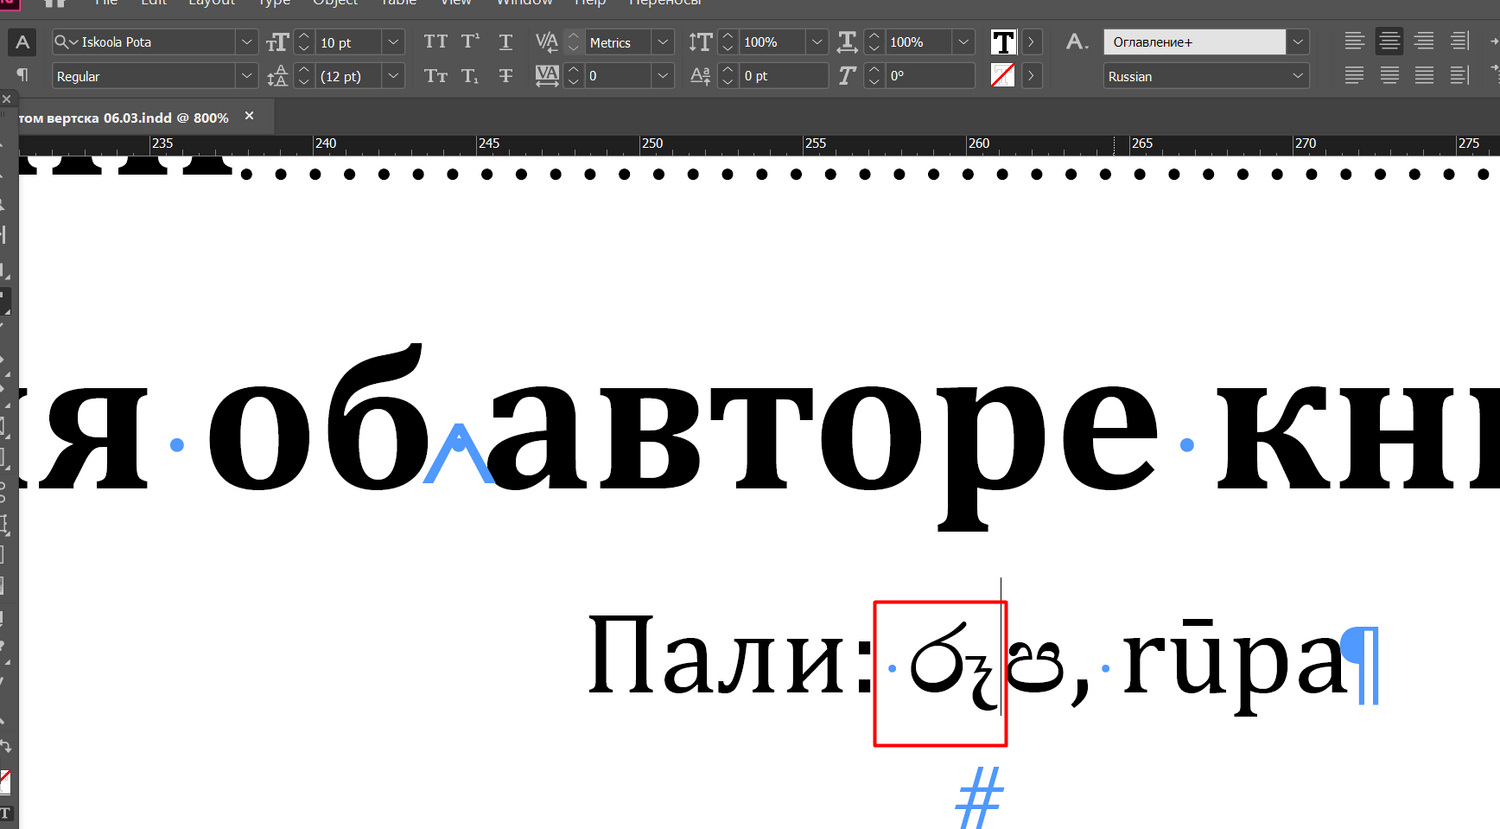Click the stroke color swatch with red slash
The image size is (1500, 829).
(1003, 76)
